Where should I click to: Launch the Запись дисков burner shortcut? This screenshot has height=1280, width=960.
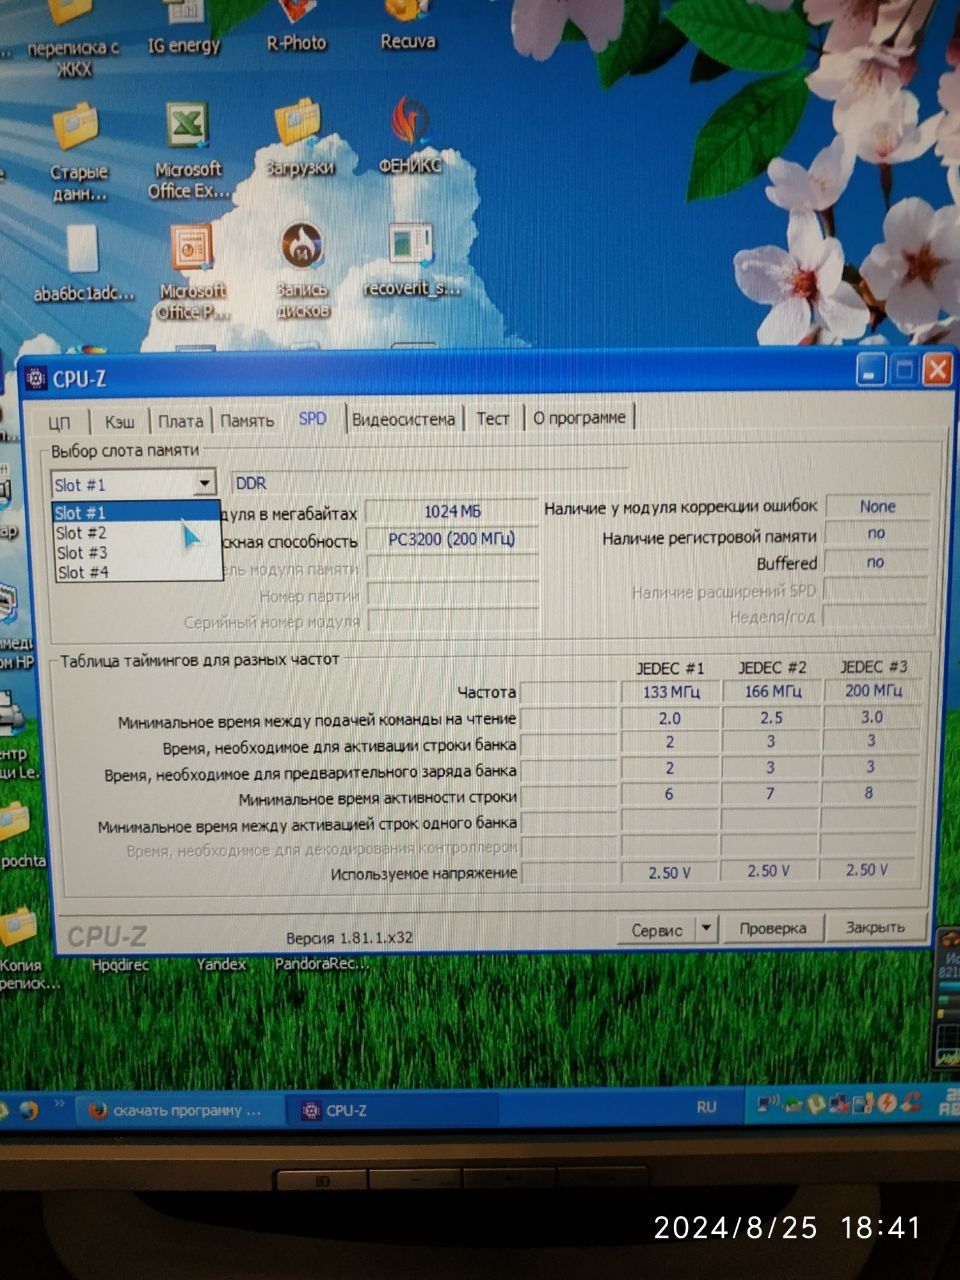point(302,271)
